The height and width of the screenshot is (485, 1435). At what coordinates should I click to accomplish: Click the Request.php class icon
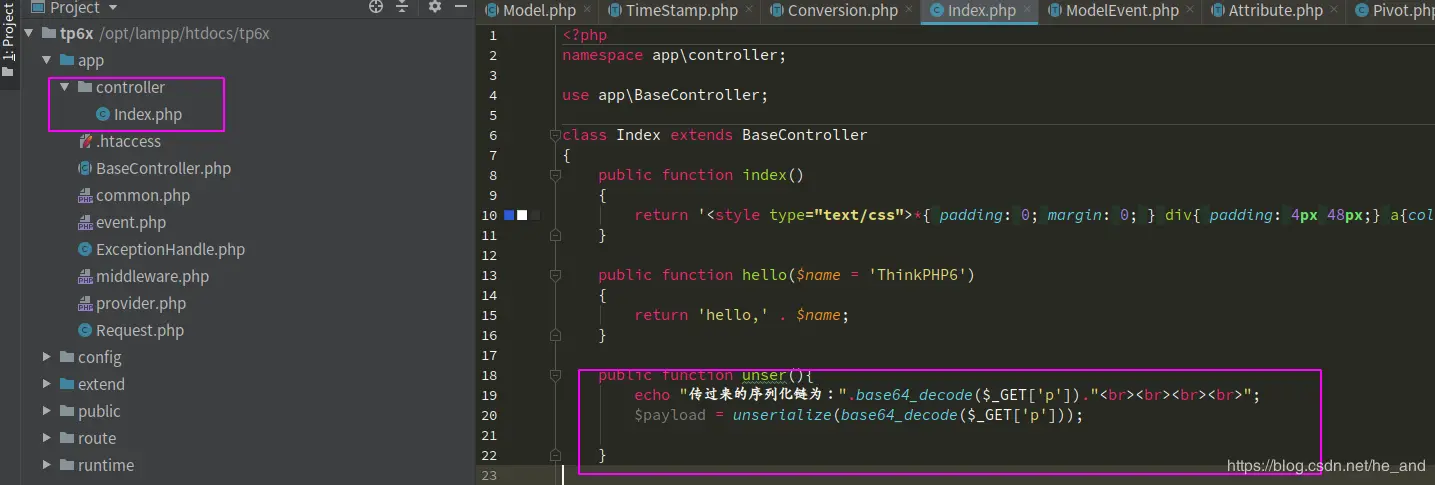tap(86, 331)
